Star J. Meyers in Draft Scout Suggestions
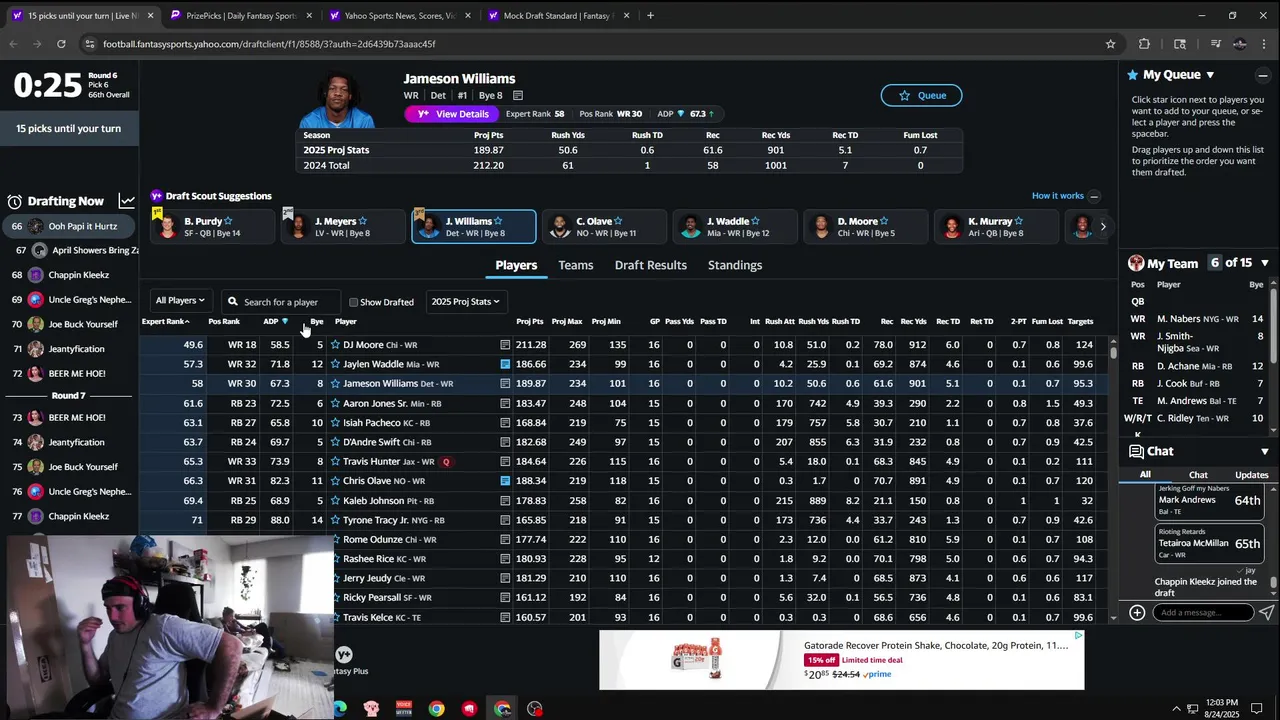Image resolution: width=1280 pixels, height=720 pixels. [362, 221]
